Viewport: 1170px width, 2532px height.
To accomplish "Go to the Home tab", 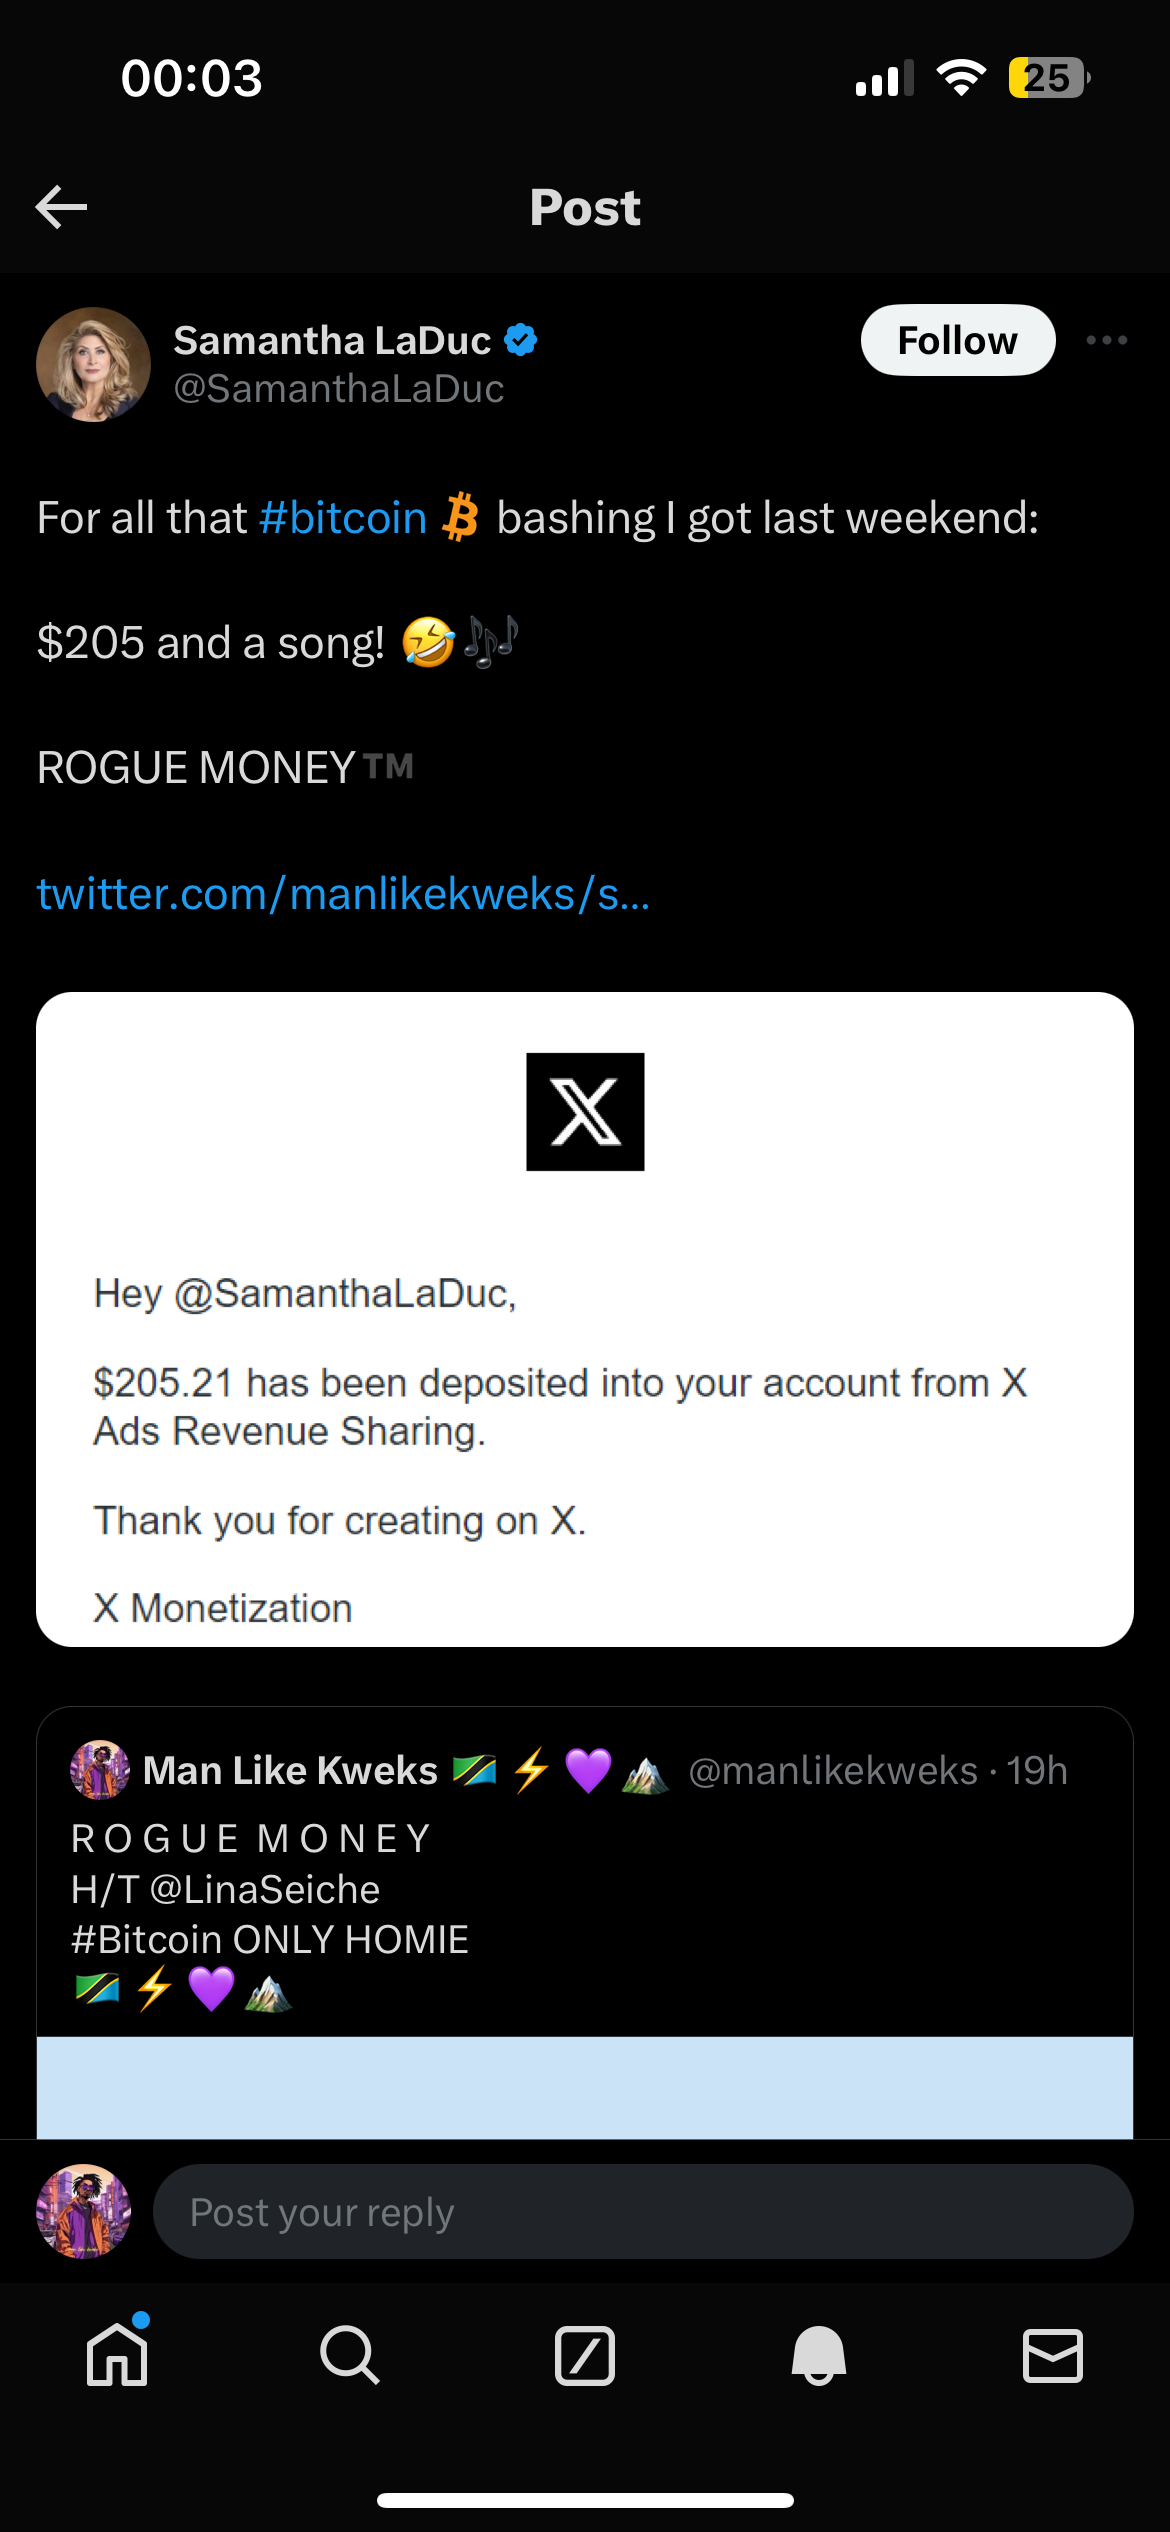I will 117,2356.
